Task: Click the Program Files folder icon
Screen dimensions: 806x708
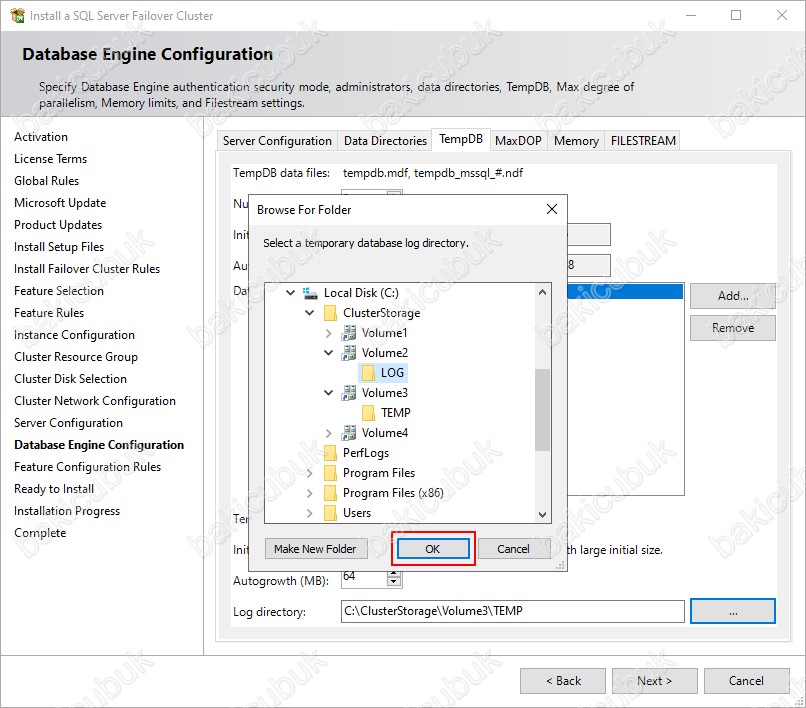Action: pos(330,473)
